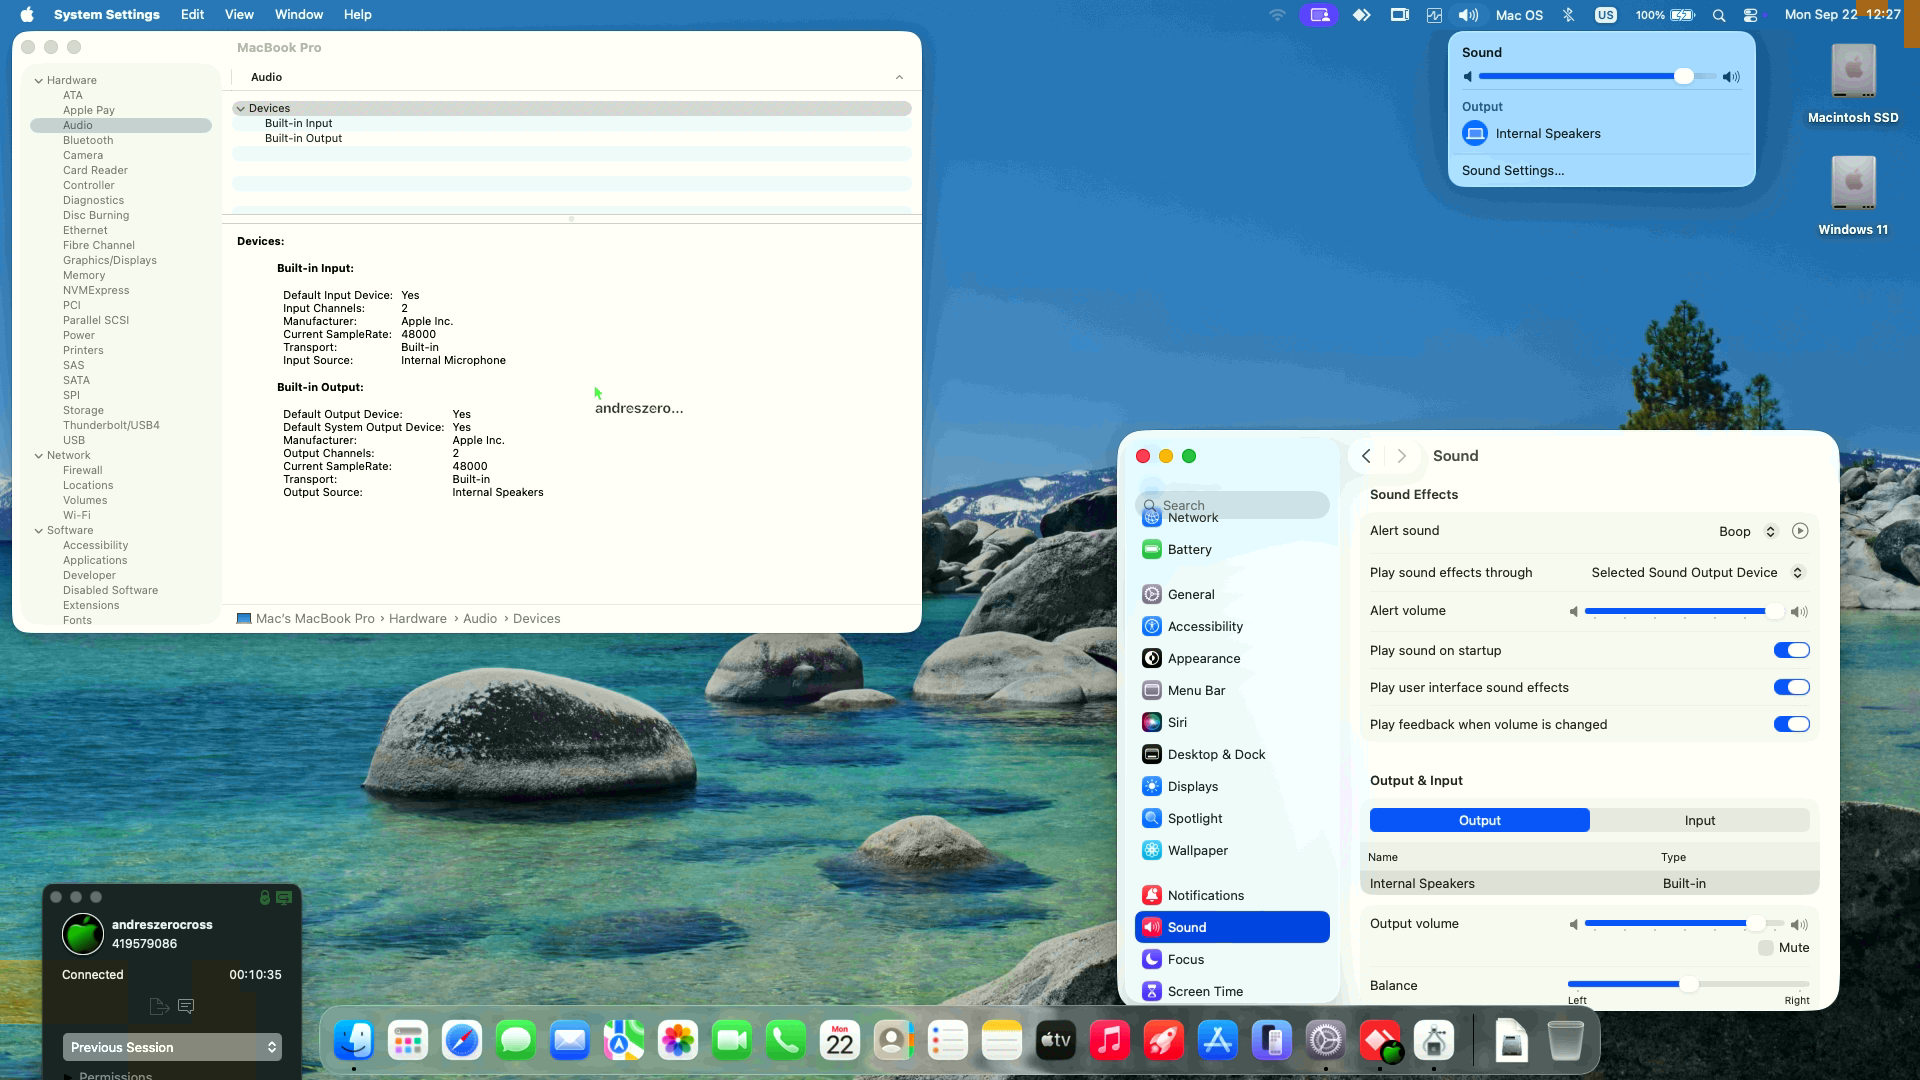Switch to the Input tab
1920x1080 pixels.
tap(1700, 820)
